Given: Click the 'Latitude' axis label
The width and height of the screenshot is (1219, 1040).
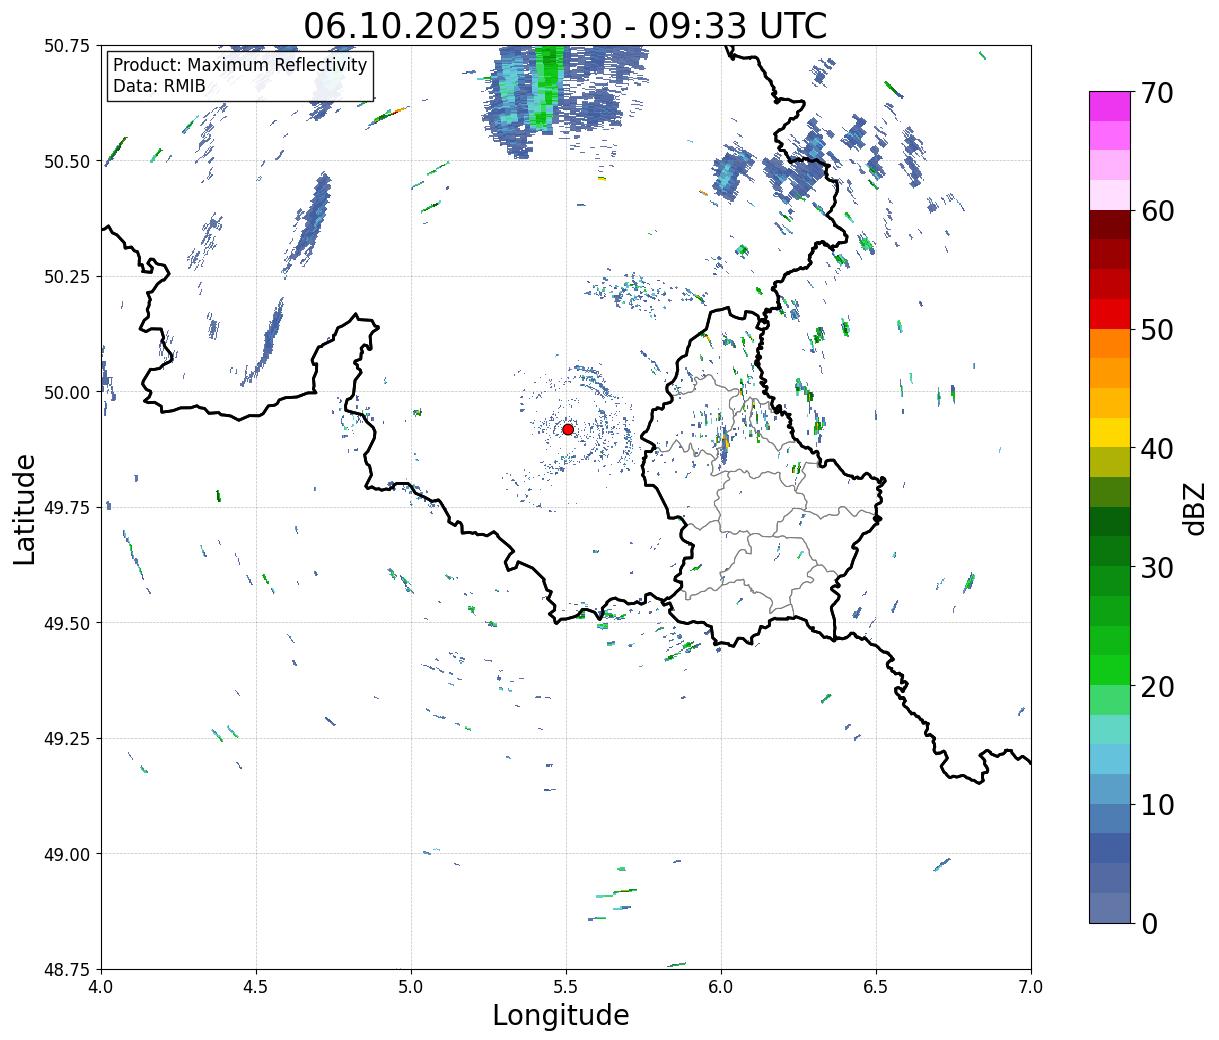Looking at the screenshot, I should coord(25,509).
